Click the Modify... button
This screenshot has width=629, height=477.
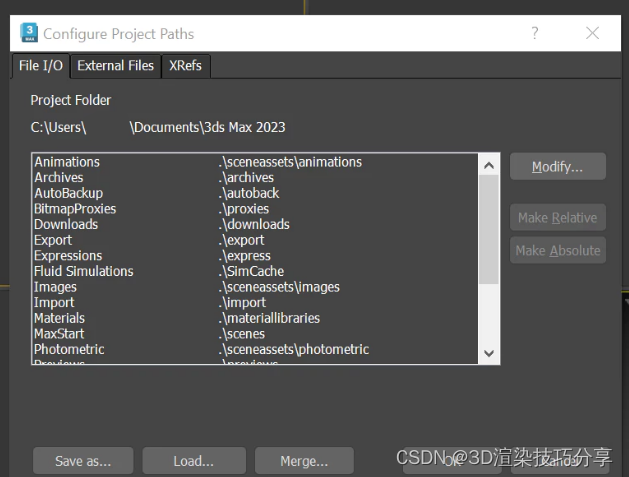tap(558, 166)
